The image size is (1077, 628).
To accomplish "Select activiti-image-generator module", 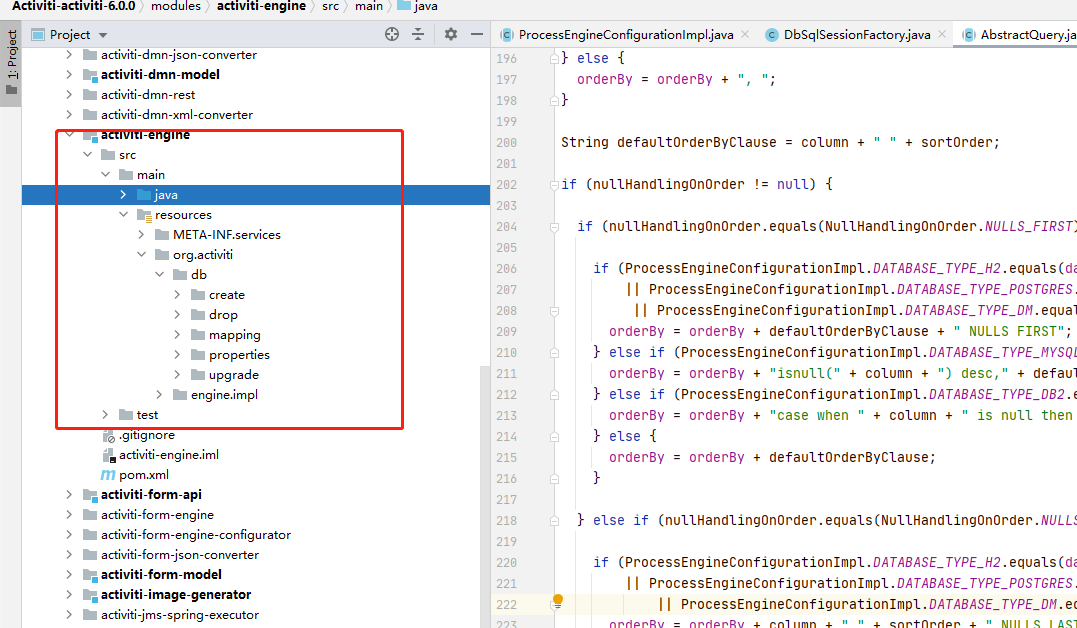I will (x=176, y=594).
